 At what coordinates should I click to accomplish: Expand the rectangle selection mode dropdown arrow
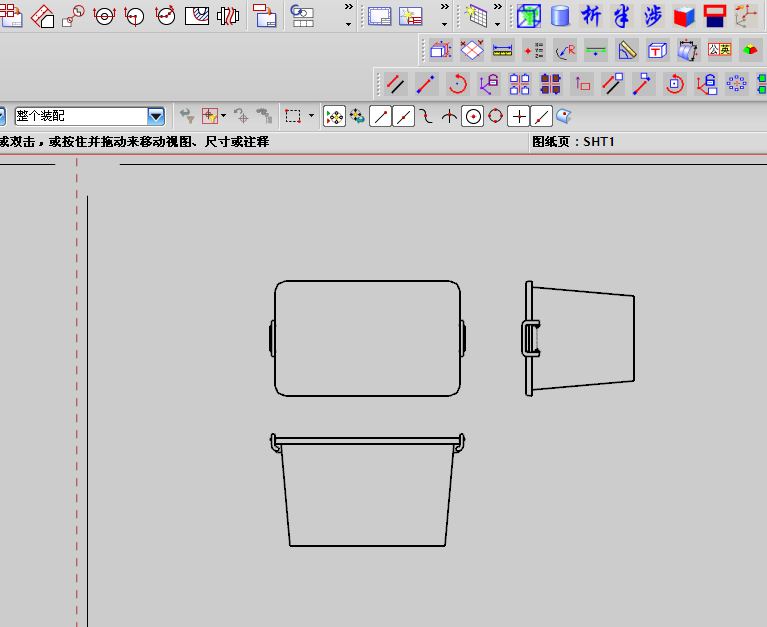[311, 116]
